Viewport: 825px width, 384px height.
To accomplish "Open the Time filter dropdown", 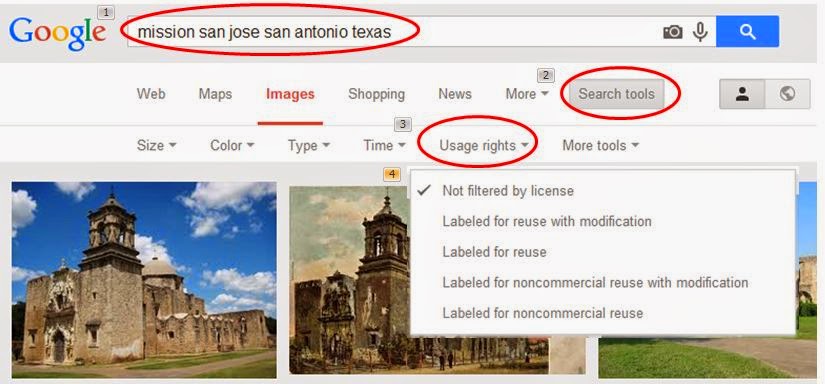I will tap(384, 145).
